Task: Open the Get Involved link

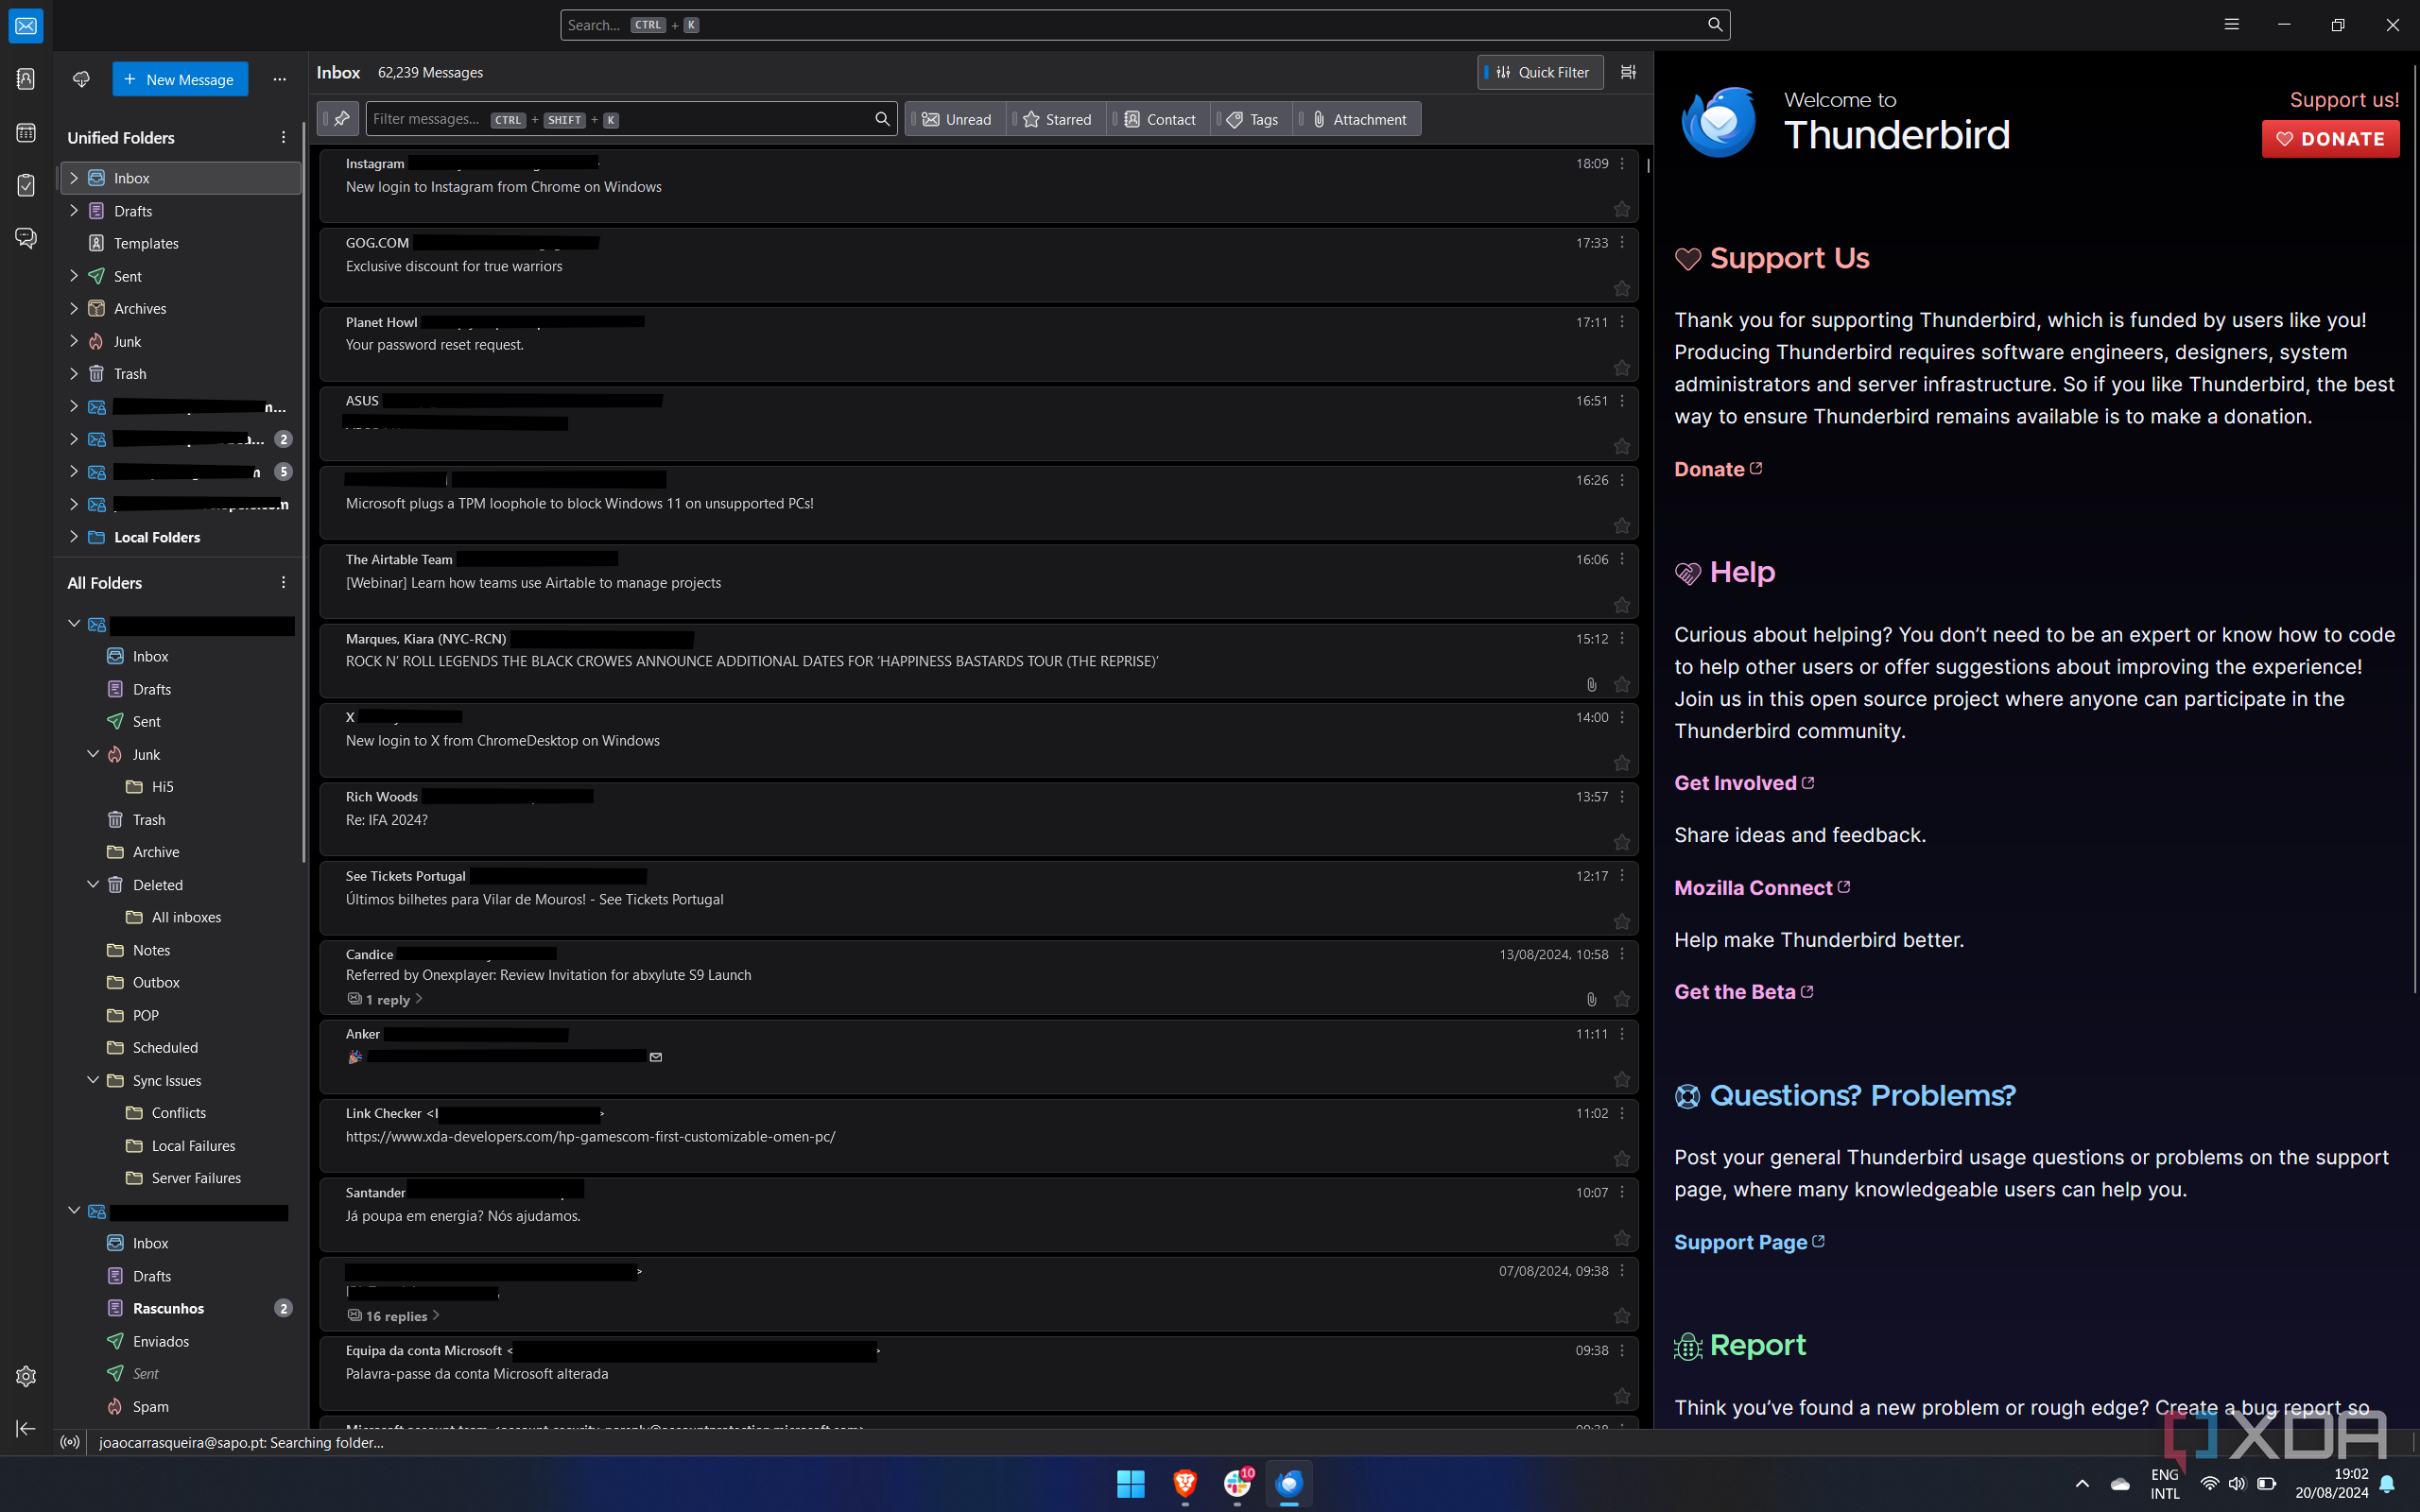Action: (1744, 783)
